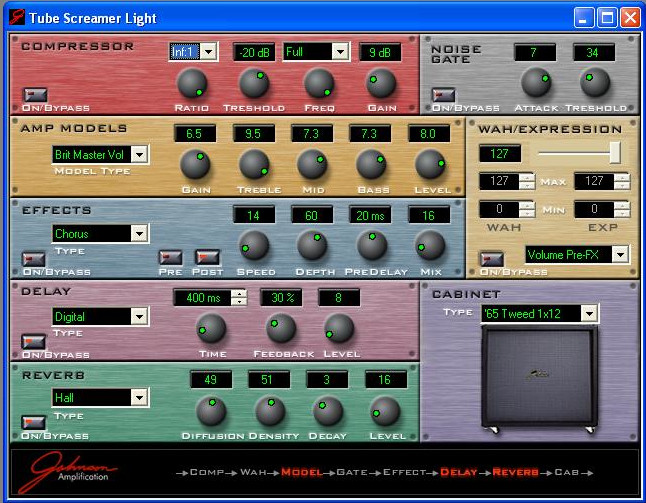Enable the Effects Post switch
Viewport: 646px width, 503px height.
[x=207, y=257]
